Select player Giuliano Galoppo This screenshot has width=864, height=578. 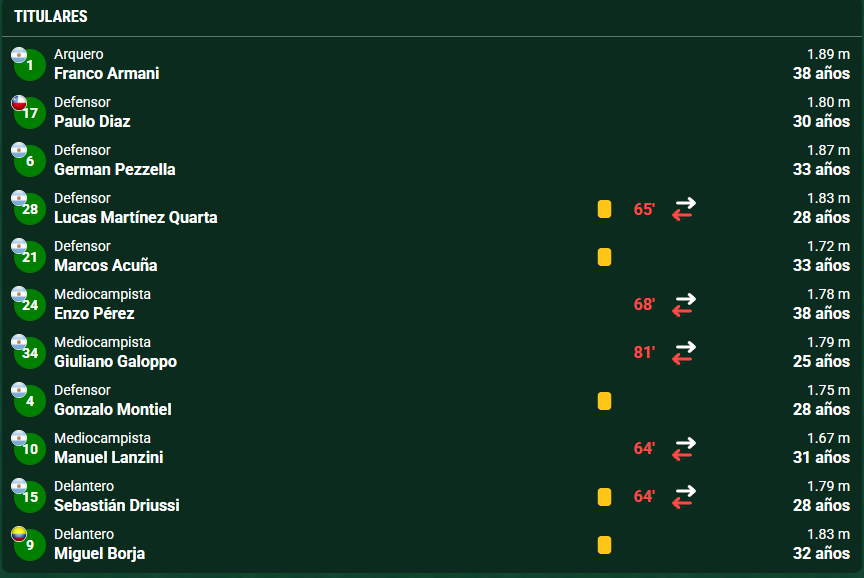click(x=116, y=361)
